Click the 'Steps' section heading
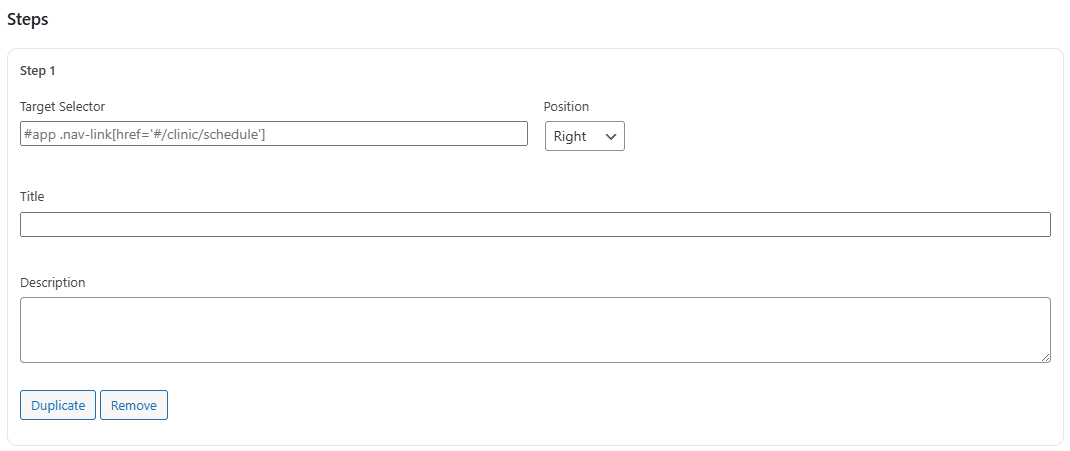This screenshot has width=1070, height=451. [28, 19]
